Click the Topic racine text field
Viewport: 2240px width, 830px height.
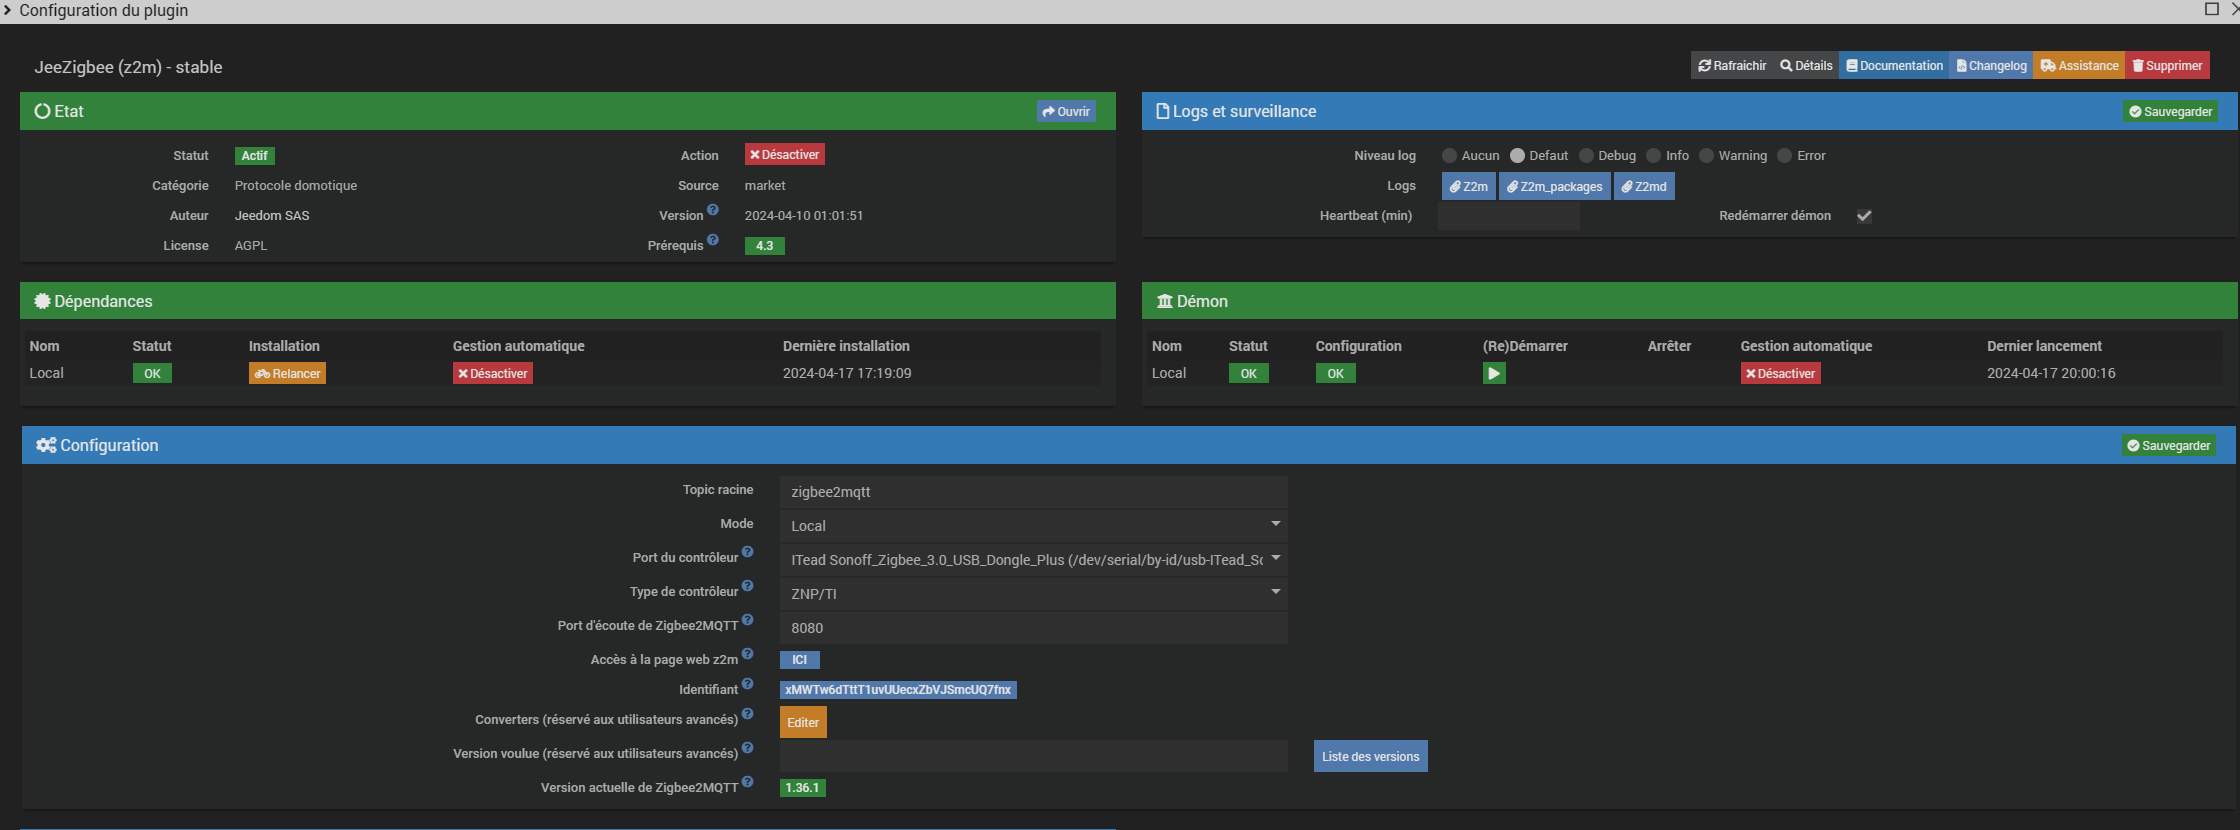[x=1033, y=491]
